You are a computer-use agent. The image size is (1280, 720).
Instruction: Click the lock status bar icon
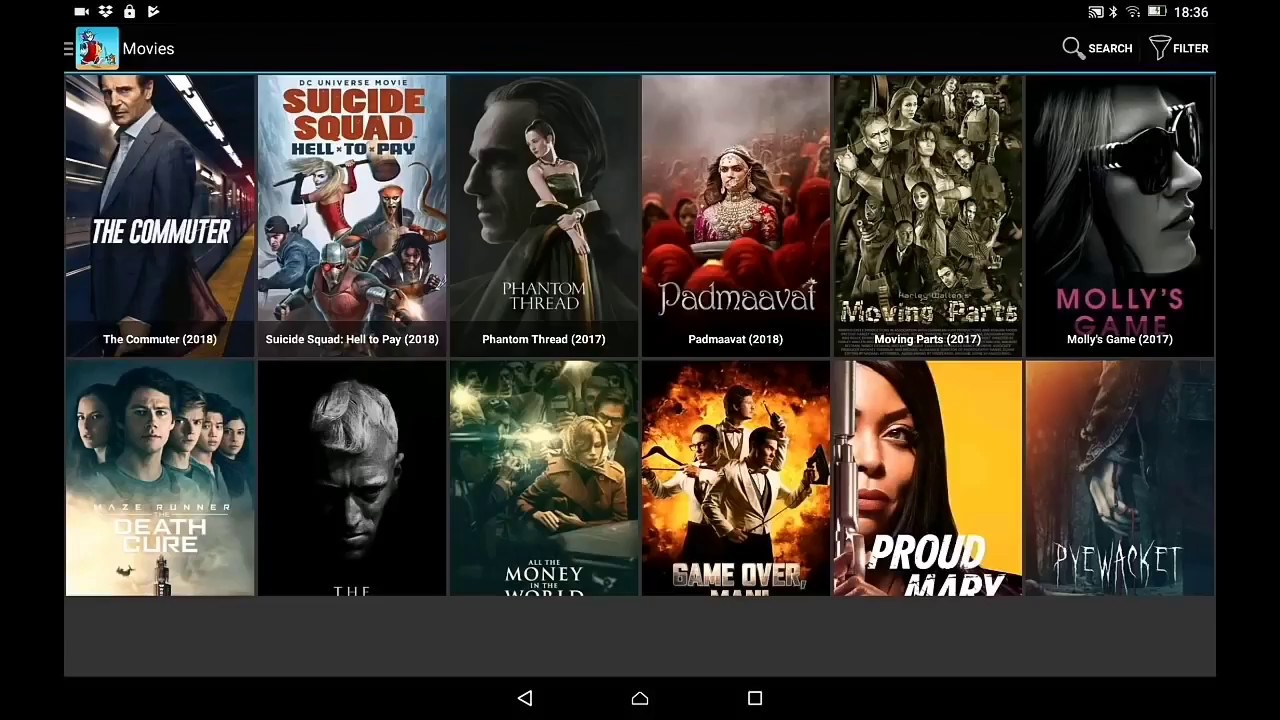point(129,12)
